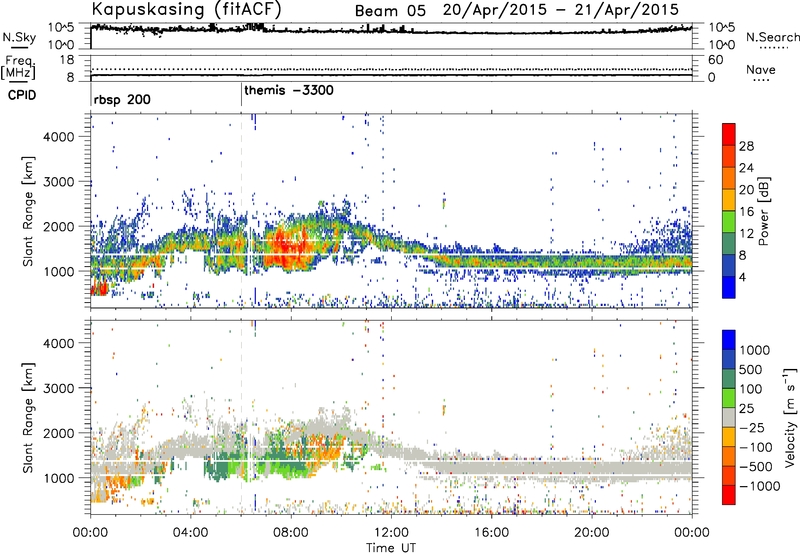Click the "Velocity [m s⁻¹]" colorbar label

coord(790,417)
